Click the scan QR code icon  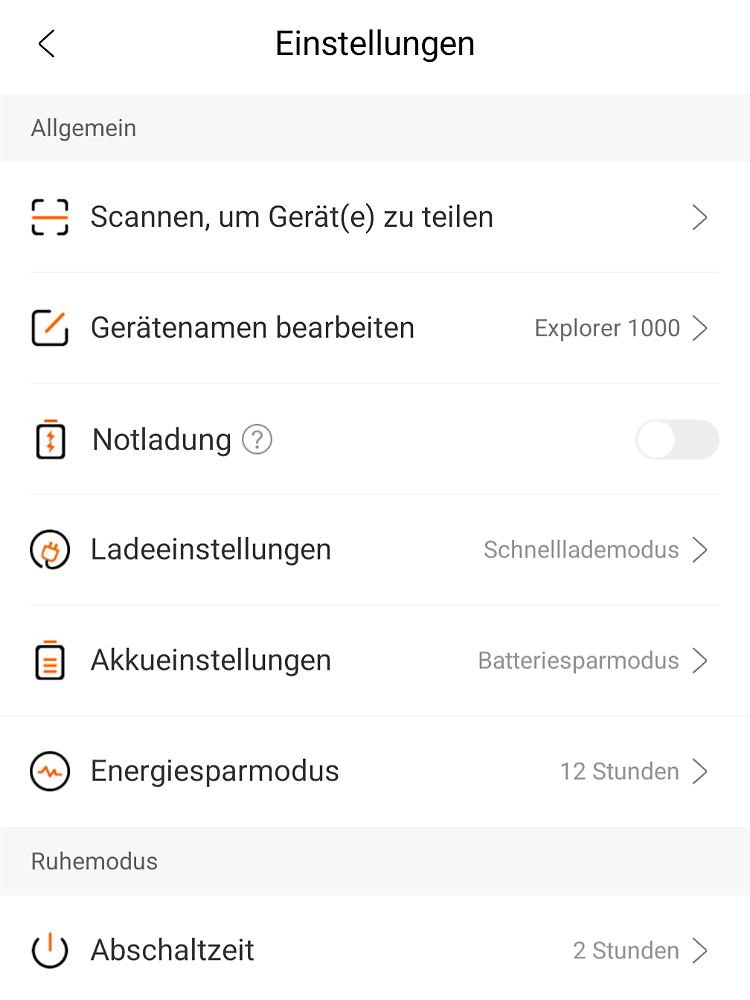click(x=50, y=217)
